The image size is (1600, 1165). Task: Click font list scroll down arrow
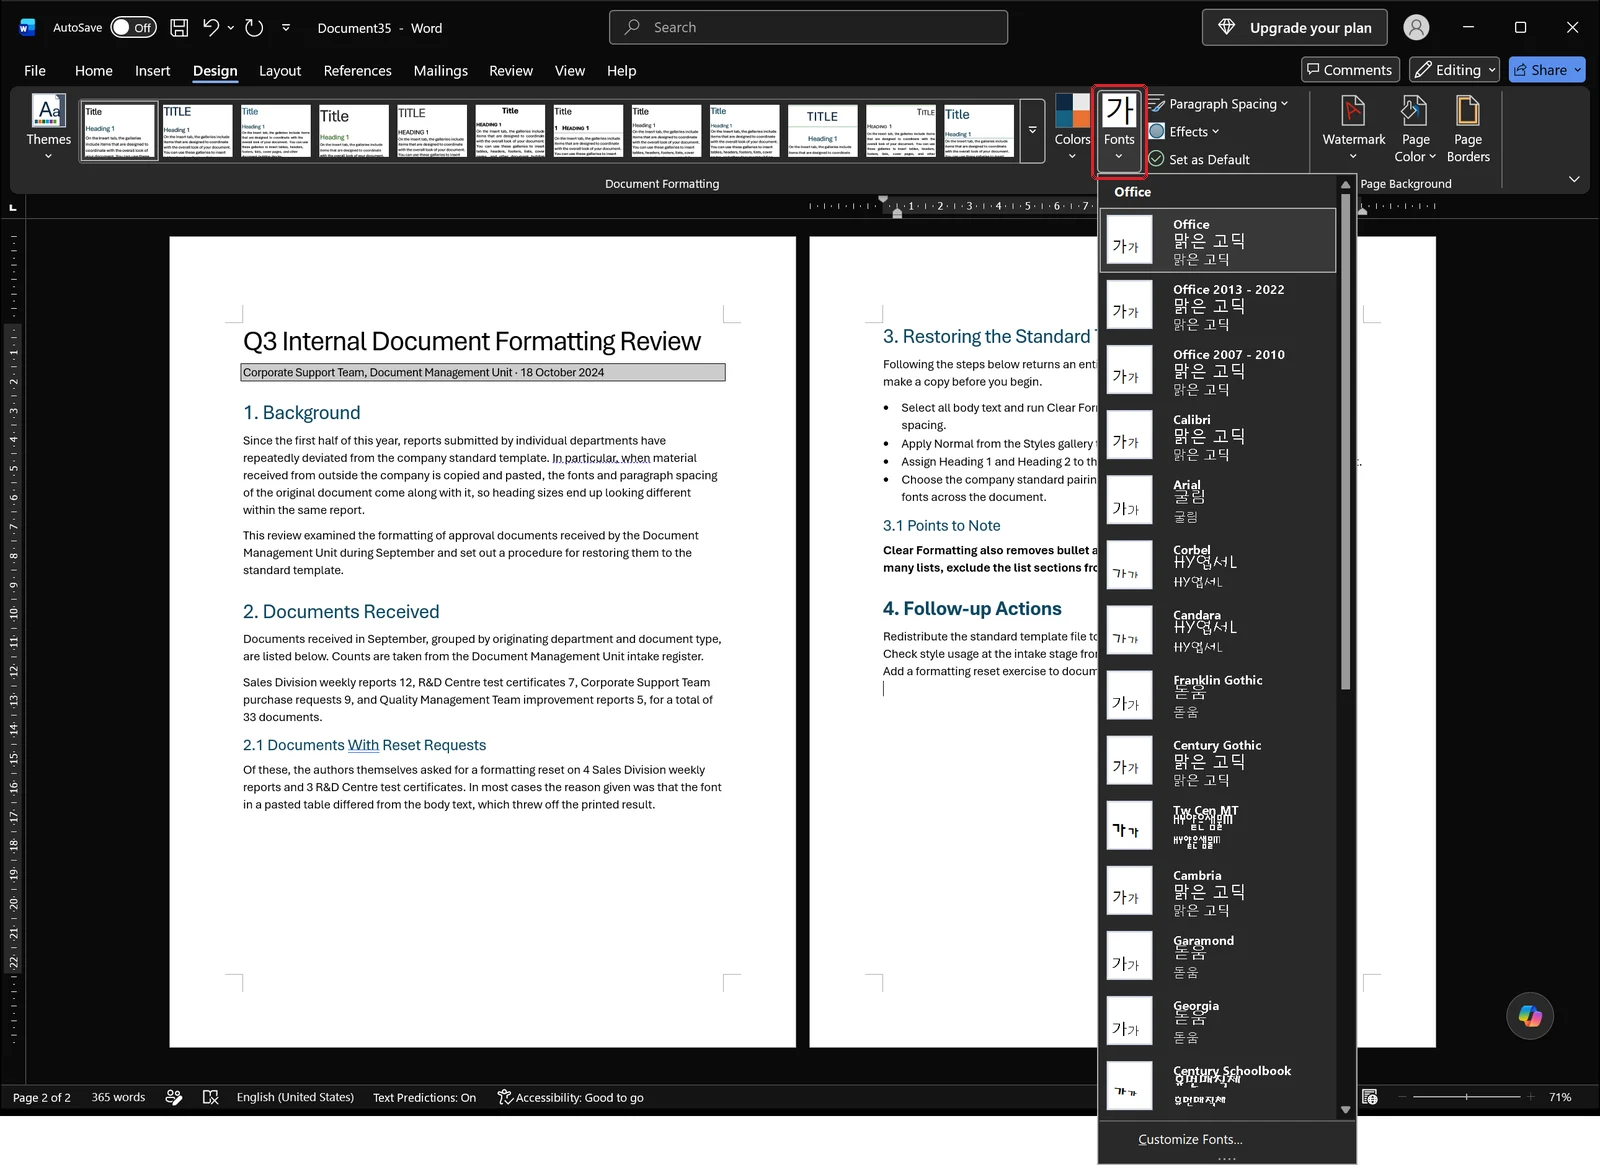[x=1345, y=1109]
